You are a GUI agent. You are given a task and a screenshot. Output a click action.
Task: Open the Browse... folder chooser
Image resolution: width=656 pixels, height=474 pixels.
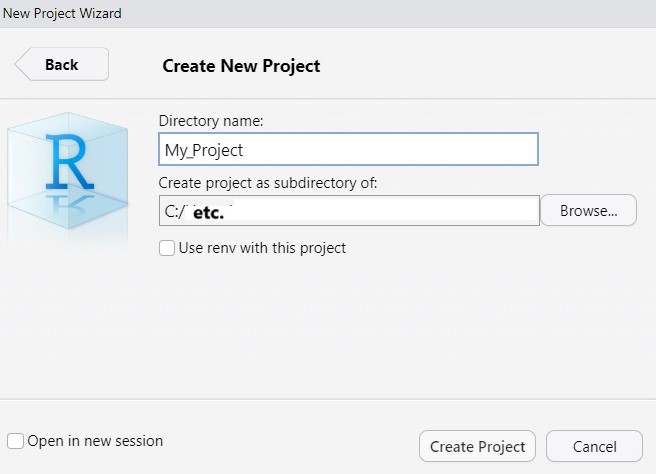tap(588, 210)
